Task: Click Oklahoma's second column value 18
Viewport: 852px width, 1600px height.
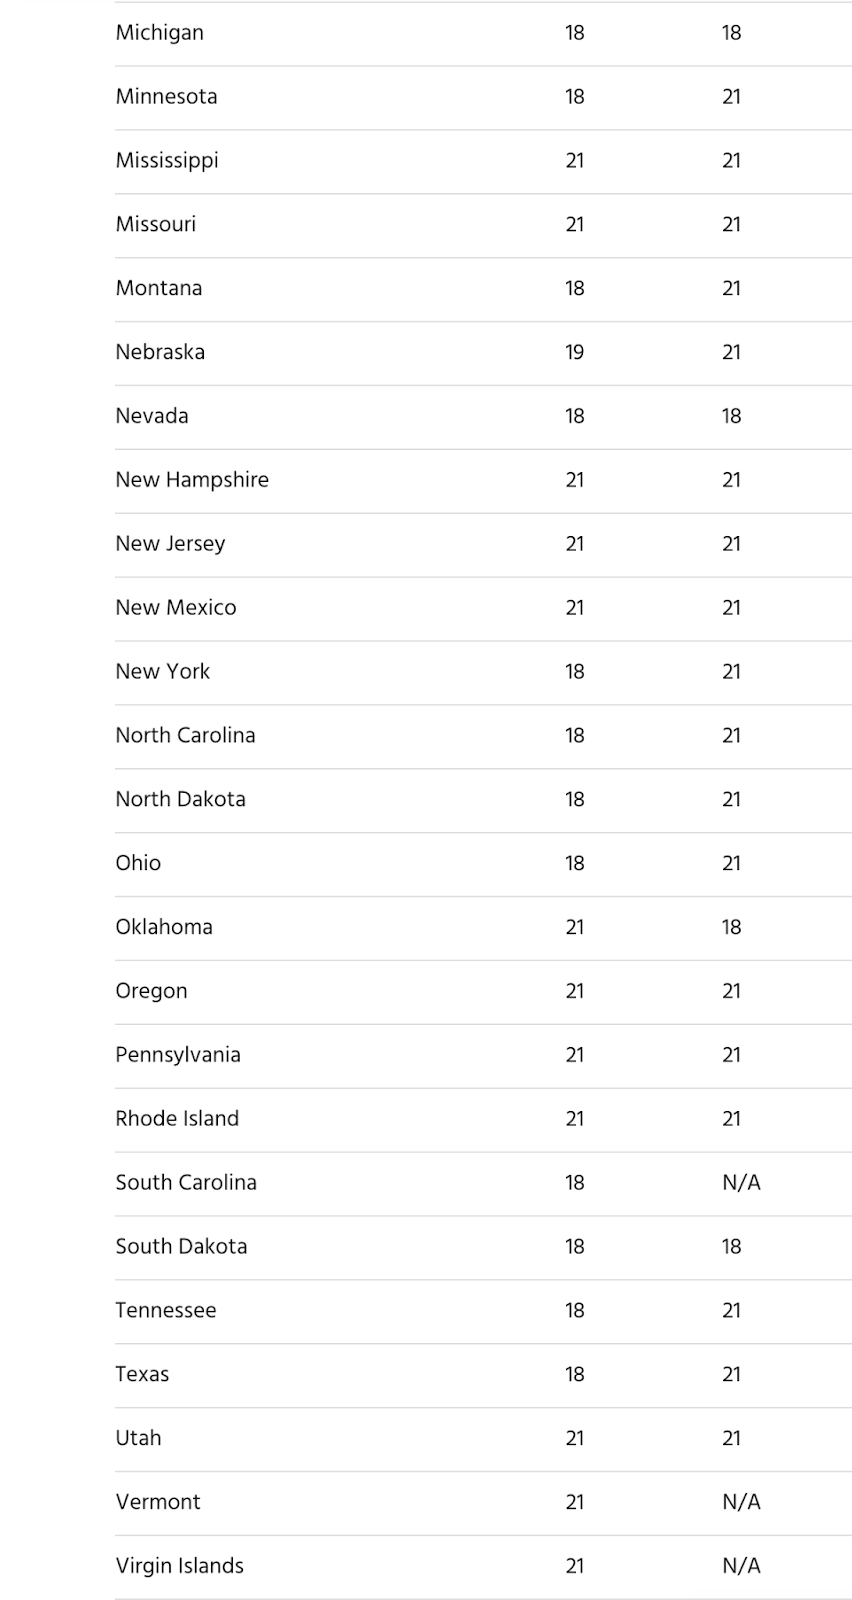Action: (731, 927)
